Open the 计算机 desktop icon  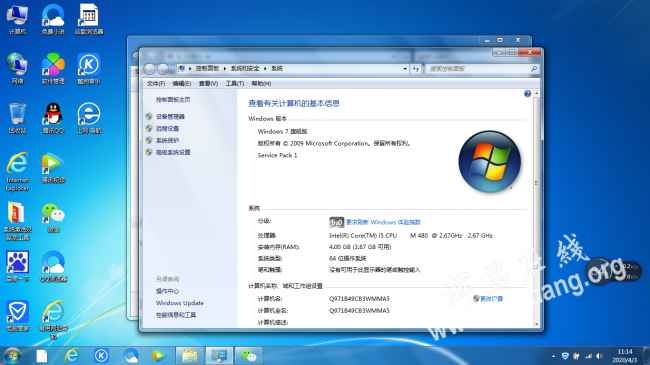[17, 19]
